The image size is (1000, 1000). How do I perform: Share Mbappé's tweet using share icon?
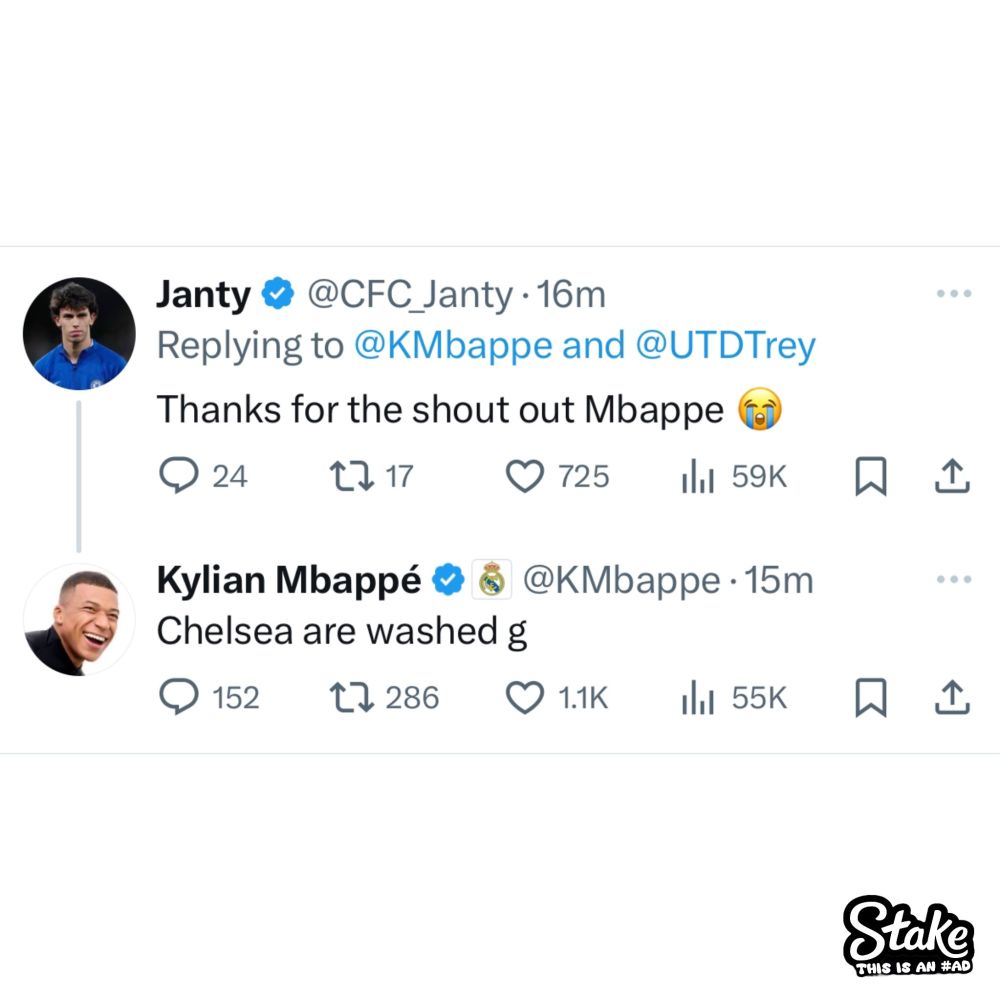(x=952, y=697)
